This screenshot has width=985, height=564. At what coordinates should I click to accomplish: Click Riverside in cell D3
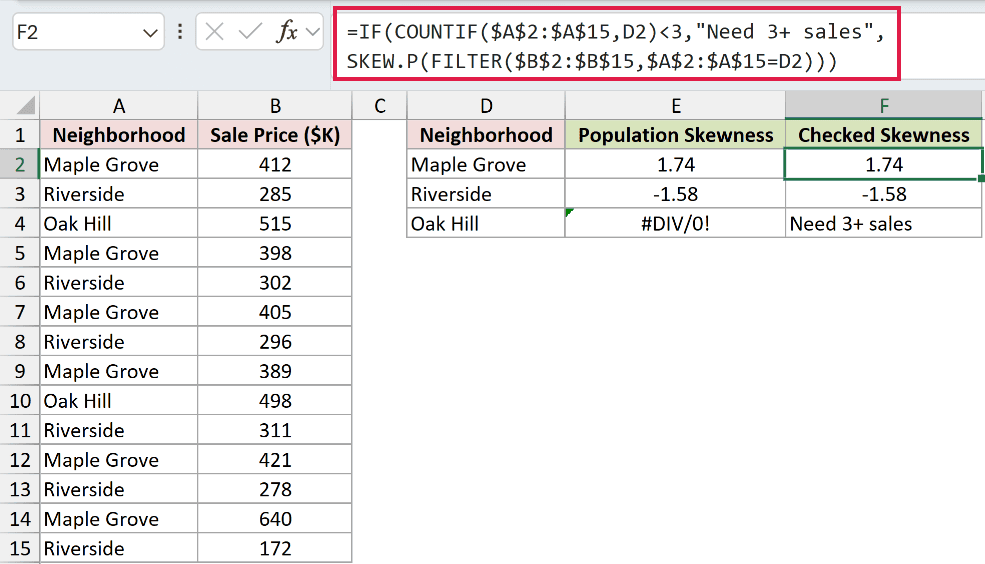coord(486,194)
